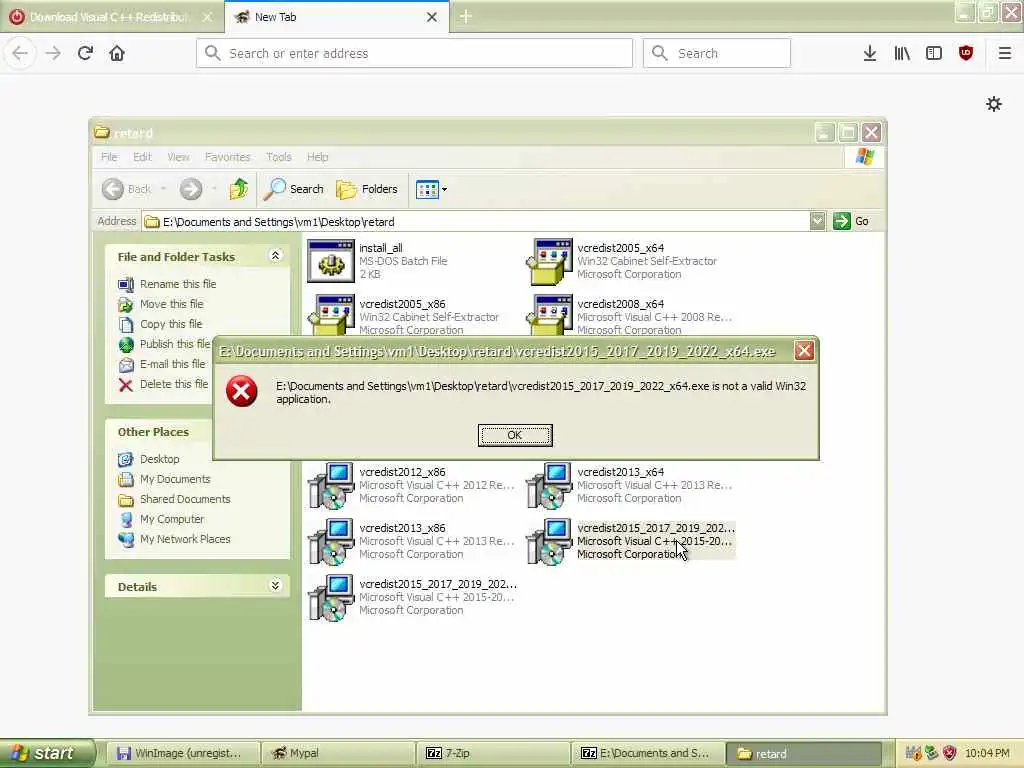Open My Network Places link
This screenshot has height=768, width=1024.
pos(185,539)
